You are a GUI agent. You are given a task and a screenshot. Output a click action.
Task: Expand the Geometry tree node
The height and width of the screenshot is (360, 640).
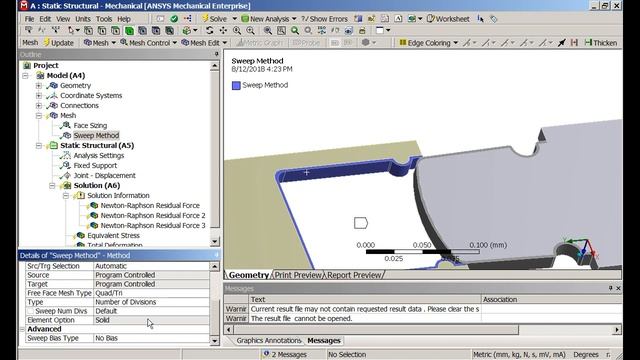coord(39,86)
